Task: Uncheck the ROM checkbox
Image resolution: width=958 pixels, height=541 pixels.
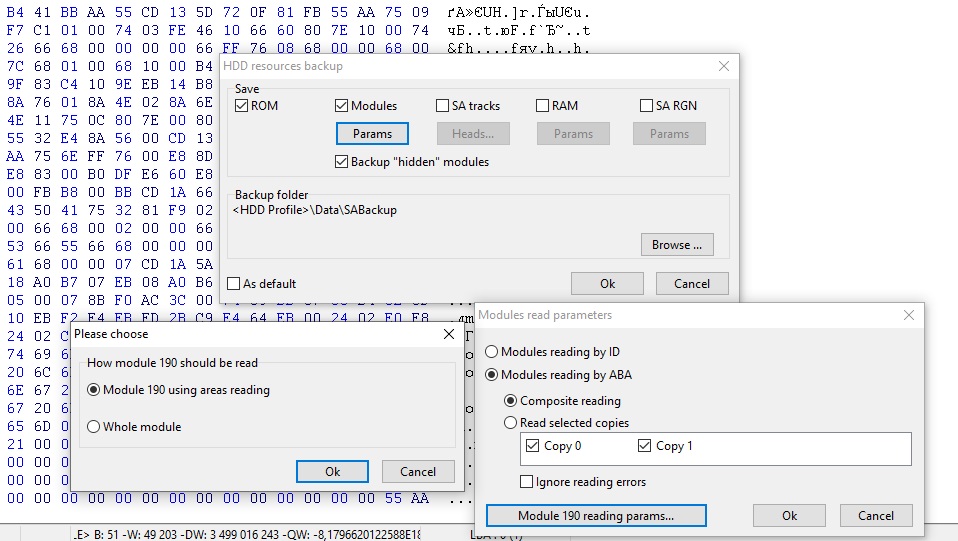Action: 242,106
